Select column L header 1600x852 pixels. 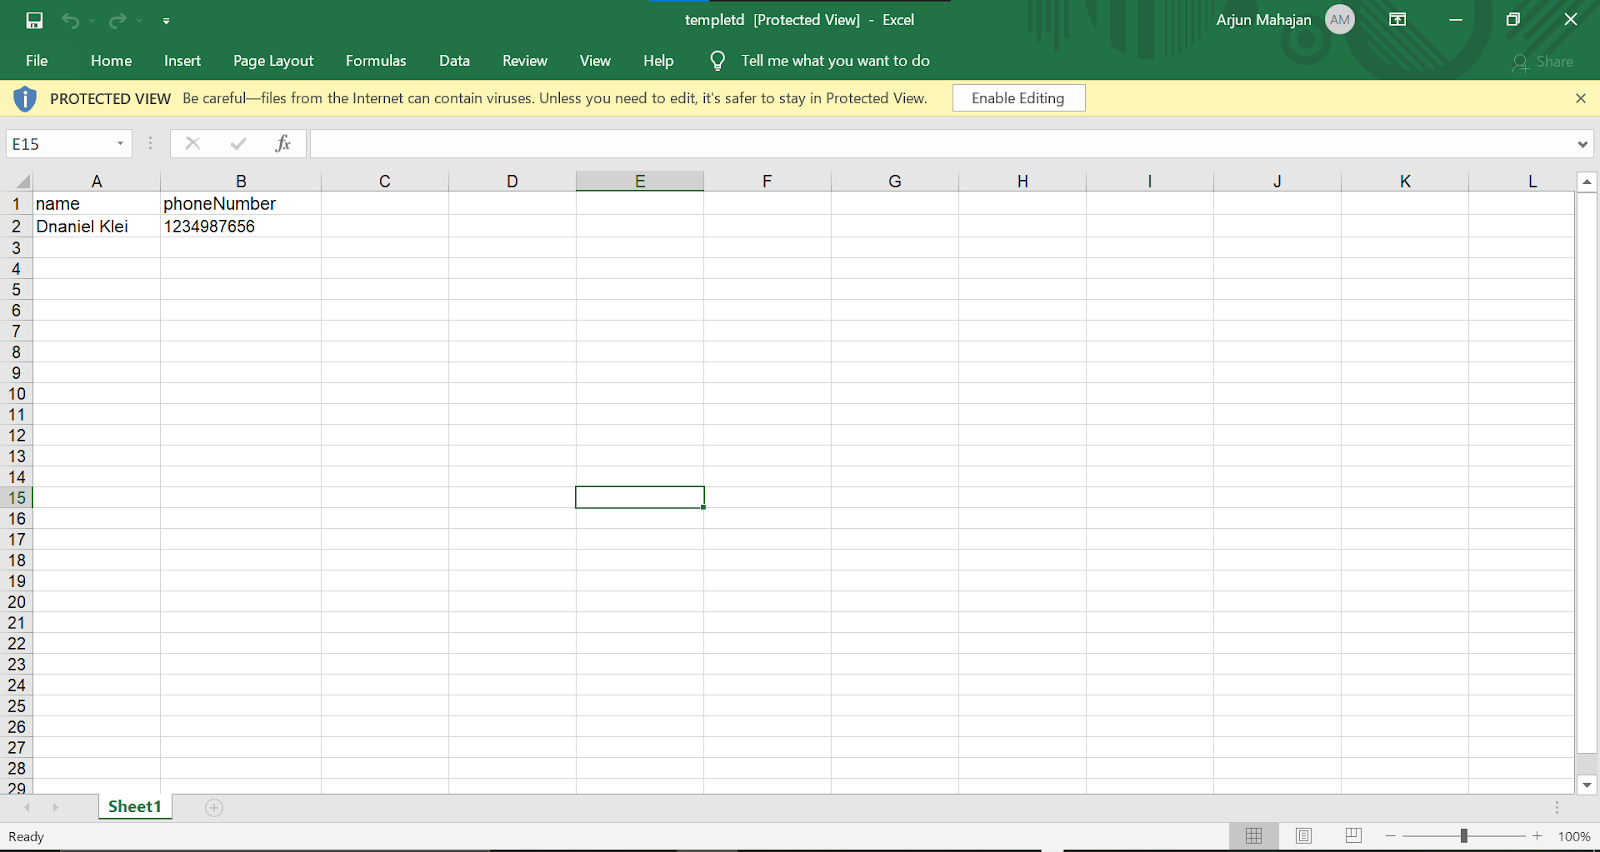pyautogui.click(x=1533, y=181)
